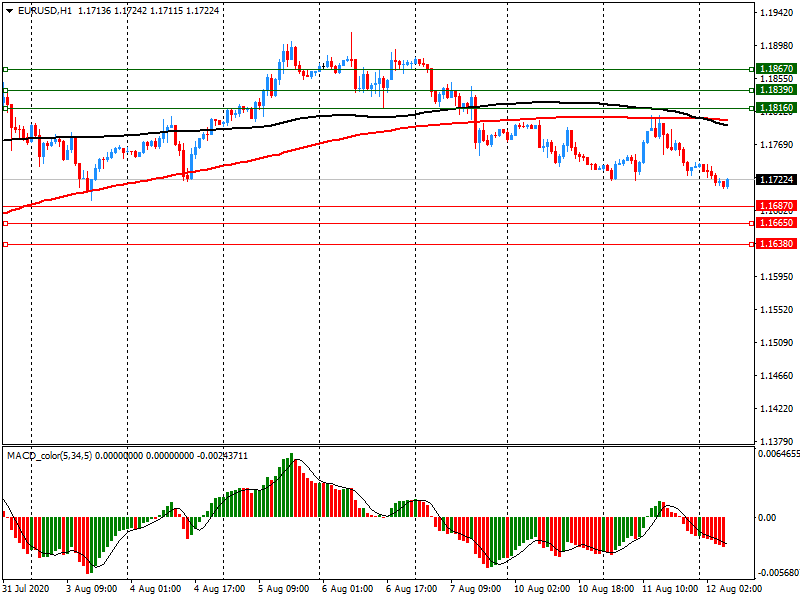Click the 1.15090 price axis value
800x600 pixels.
pyautogui.click(x=777, y=343)
